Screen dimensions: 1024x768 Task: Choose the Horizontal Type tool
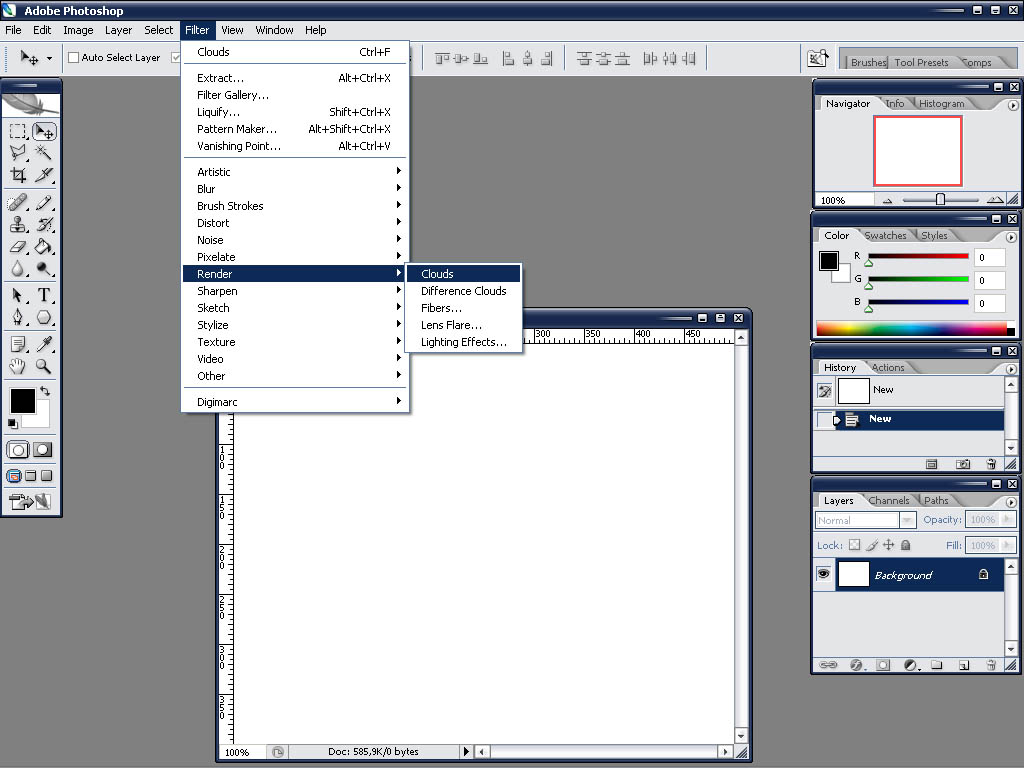point(44,295)
